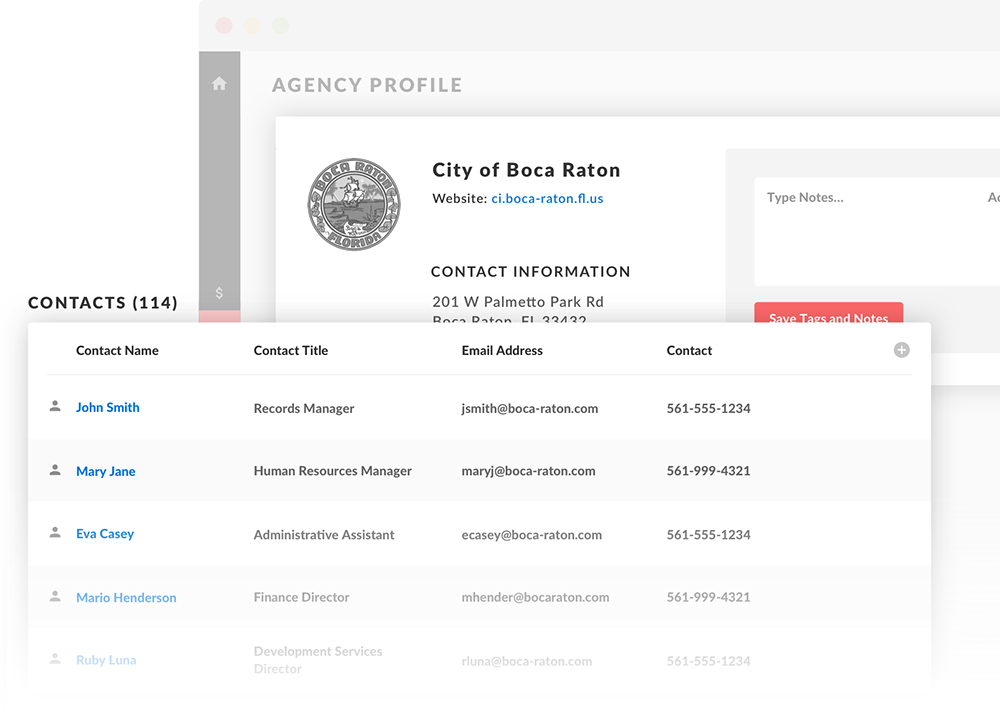Click the CONTACT INFORMATION heading

point(531,272)
